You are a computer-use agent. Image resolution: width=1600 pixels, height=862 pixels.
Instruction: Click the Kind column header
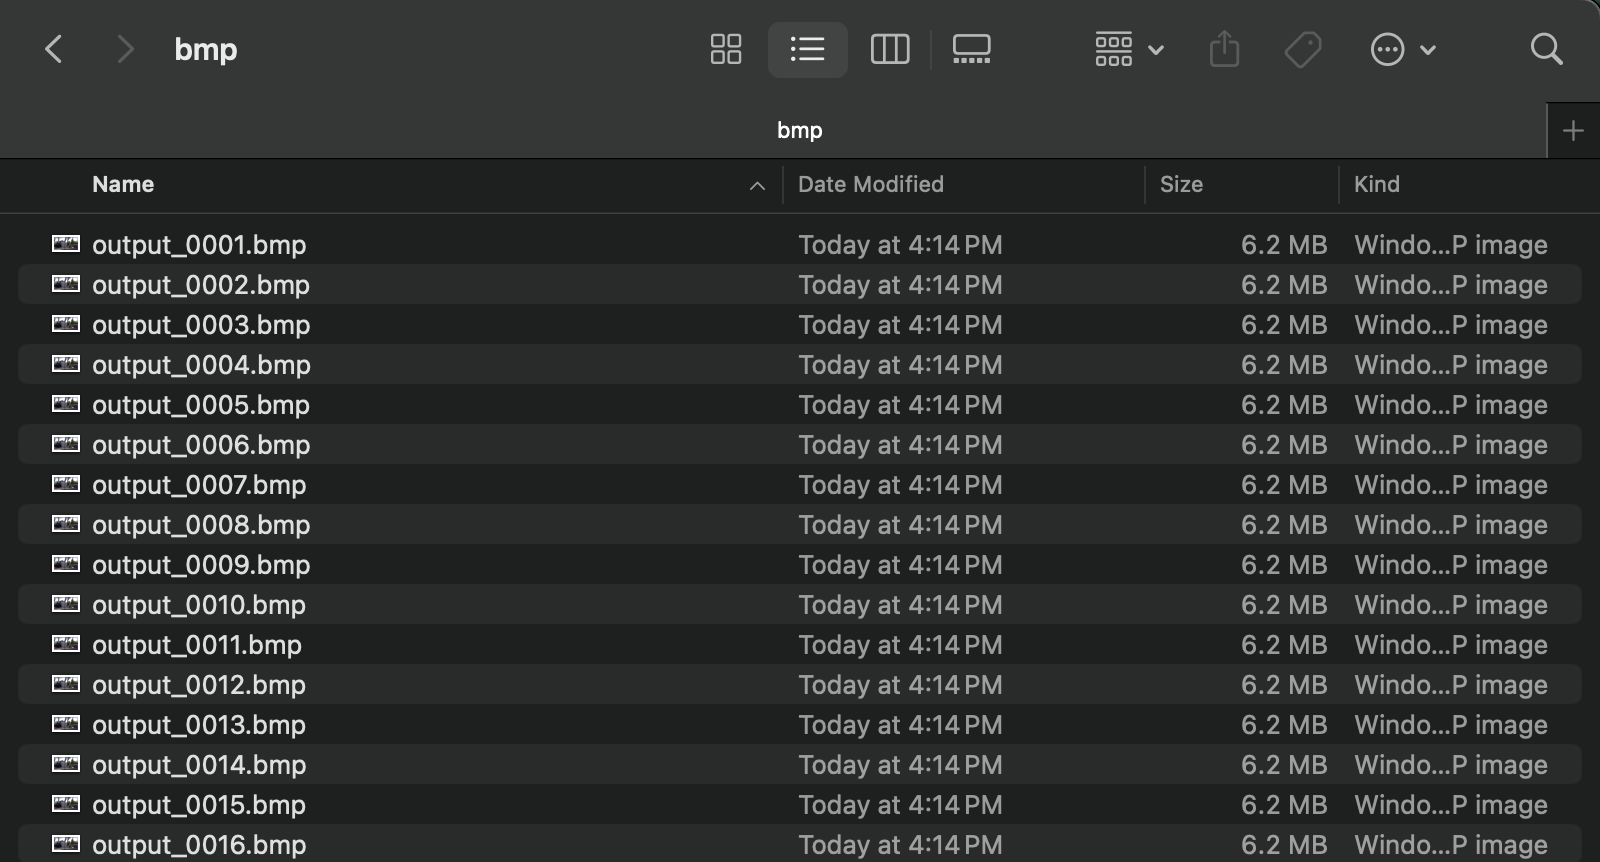pyautogui.click(x=1376, y=185)
